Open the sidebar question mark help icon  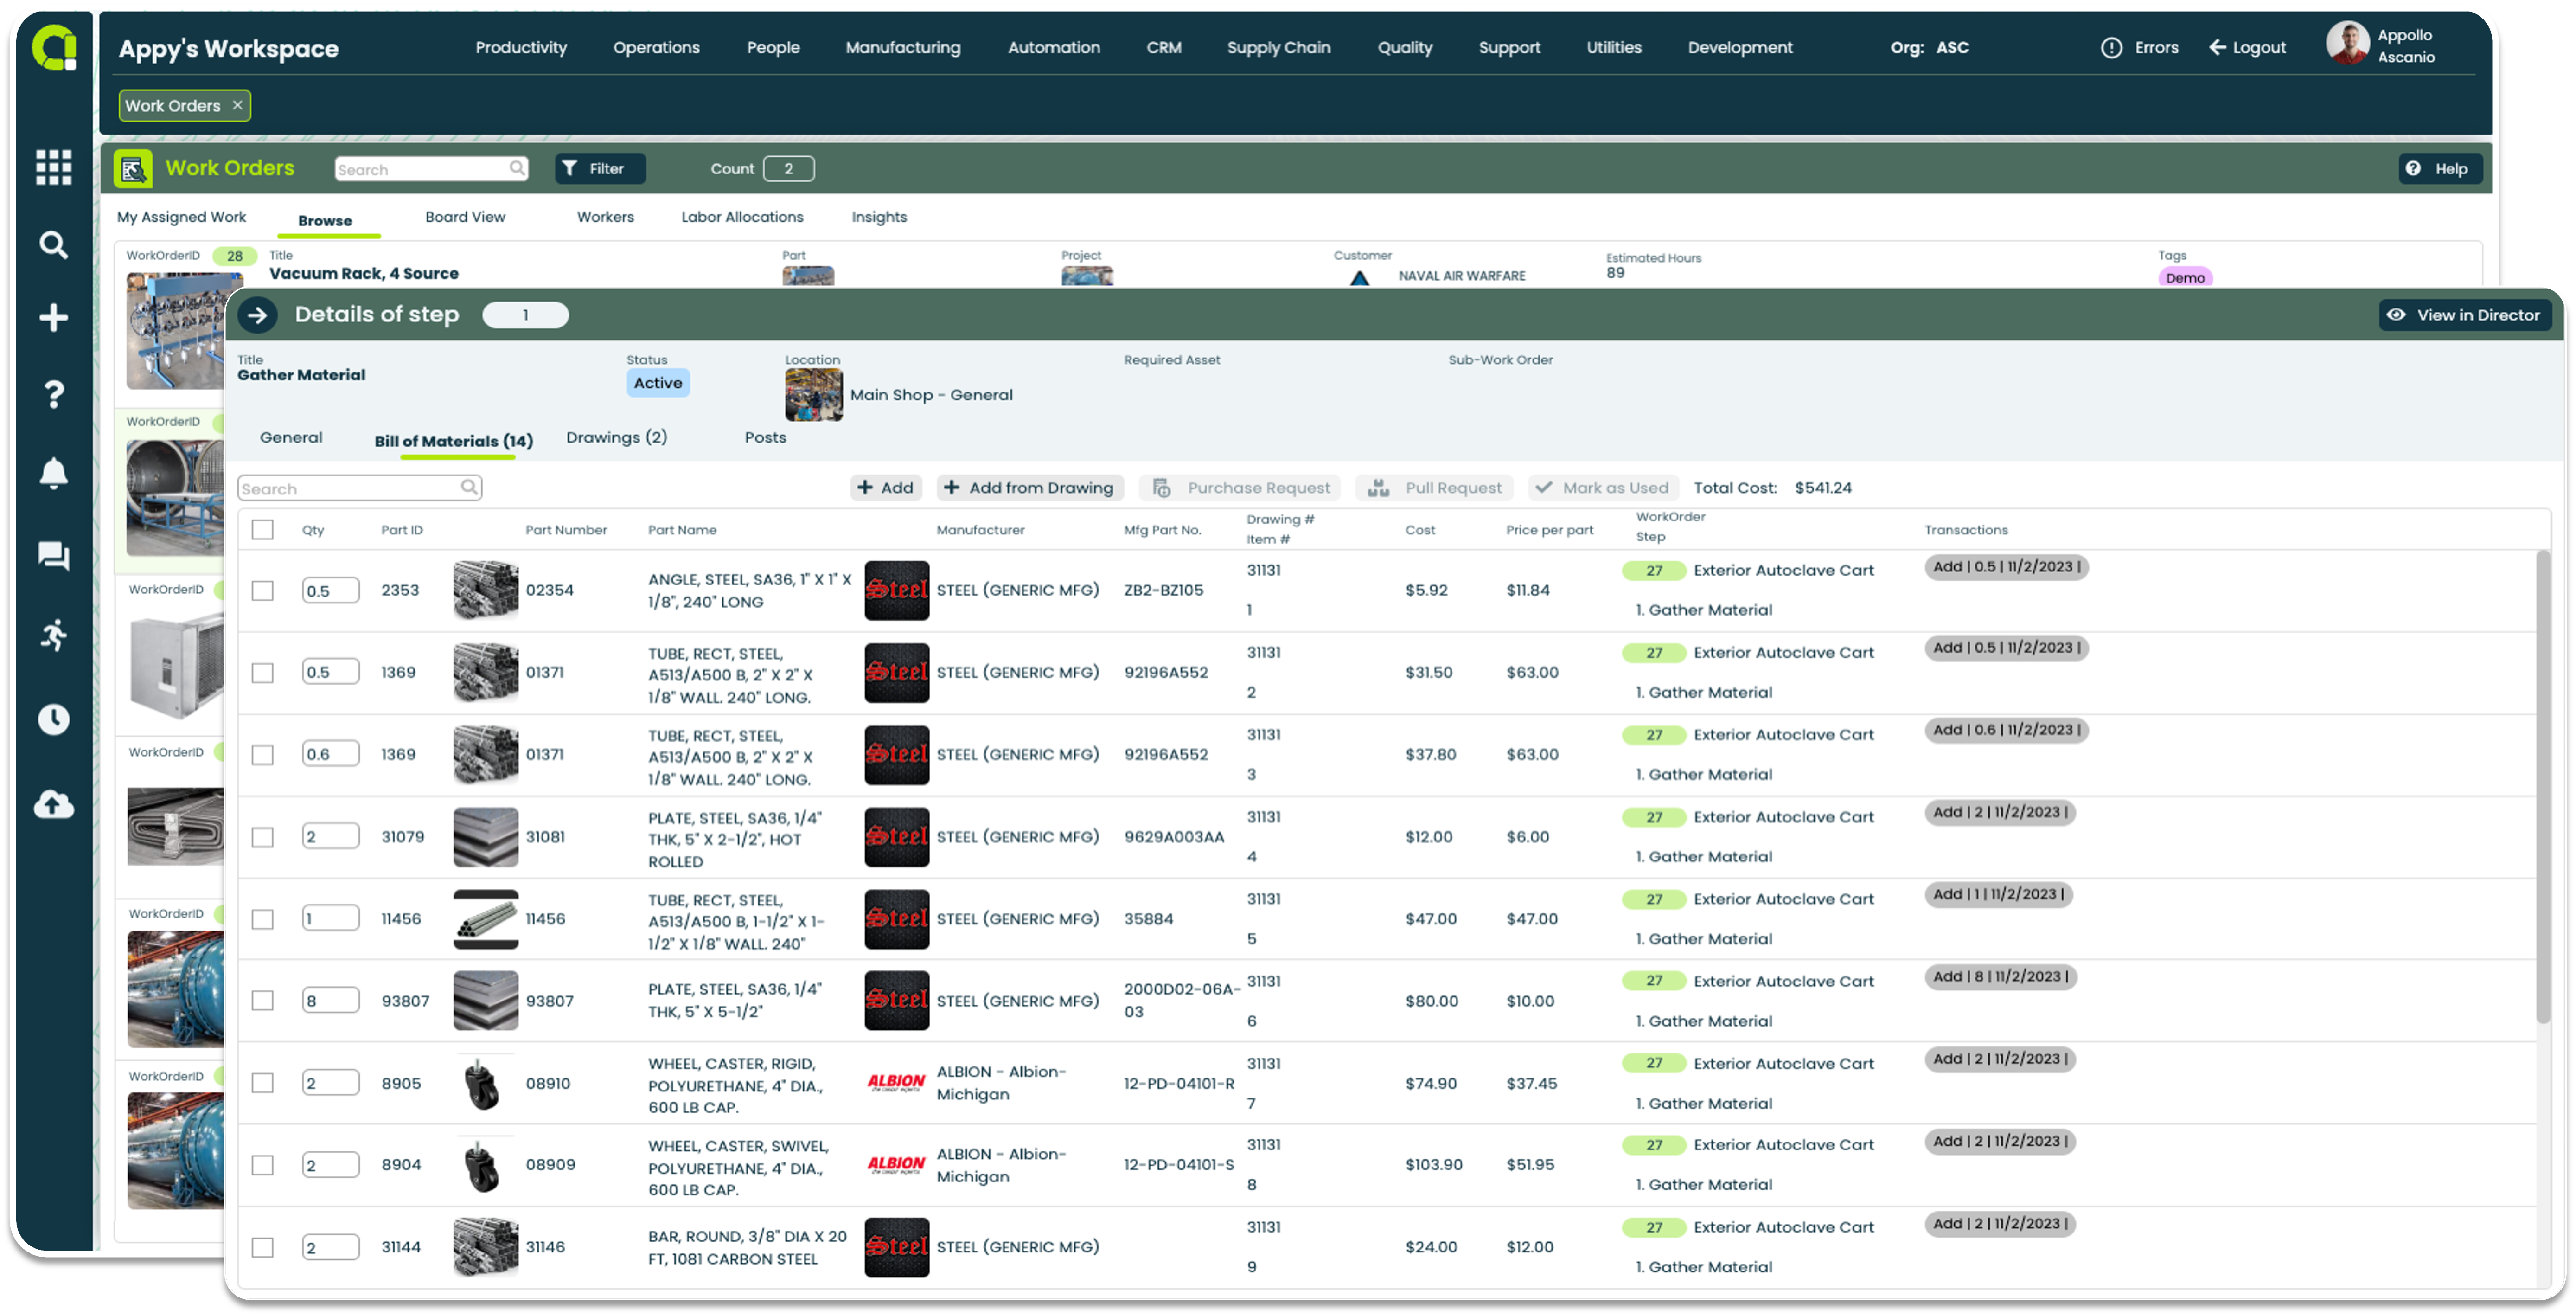point(53,394)
